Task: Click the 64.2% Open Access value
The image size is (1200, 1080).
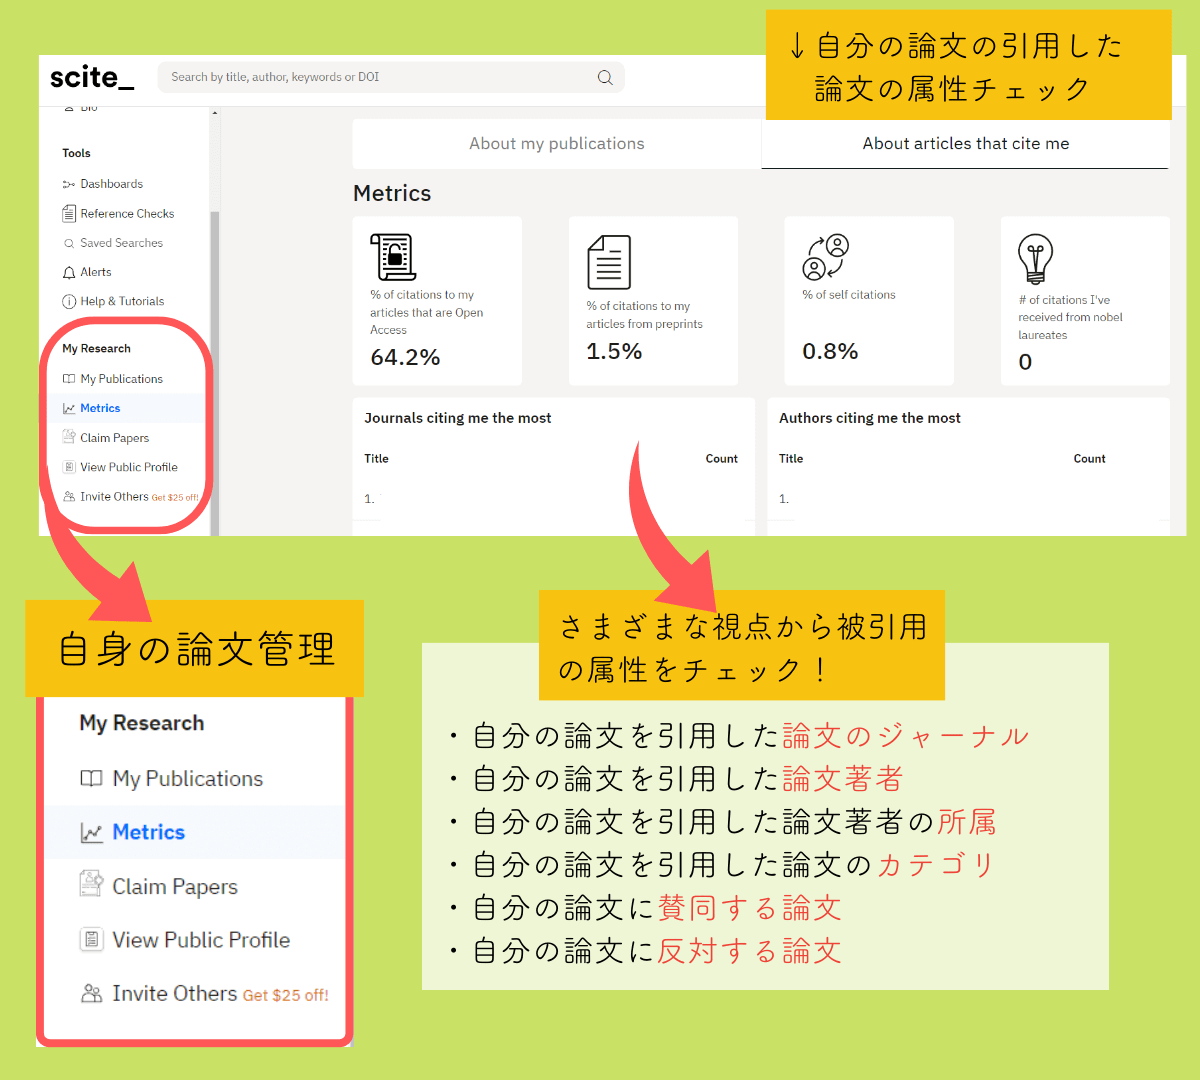Action: [x=405, y=358]
